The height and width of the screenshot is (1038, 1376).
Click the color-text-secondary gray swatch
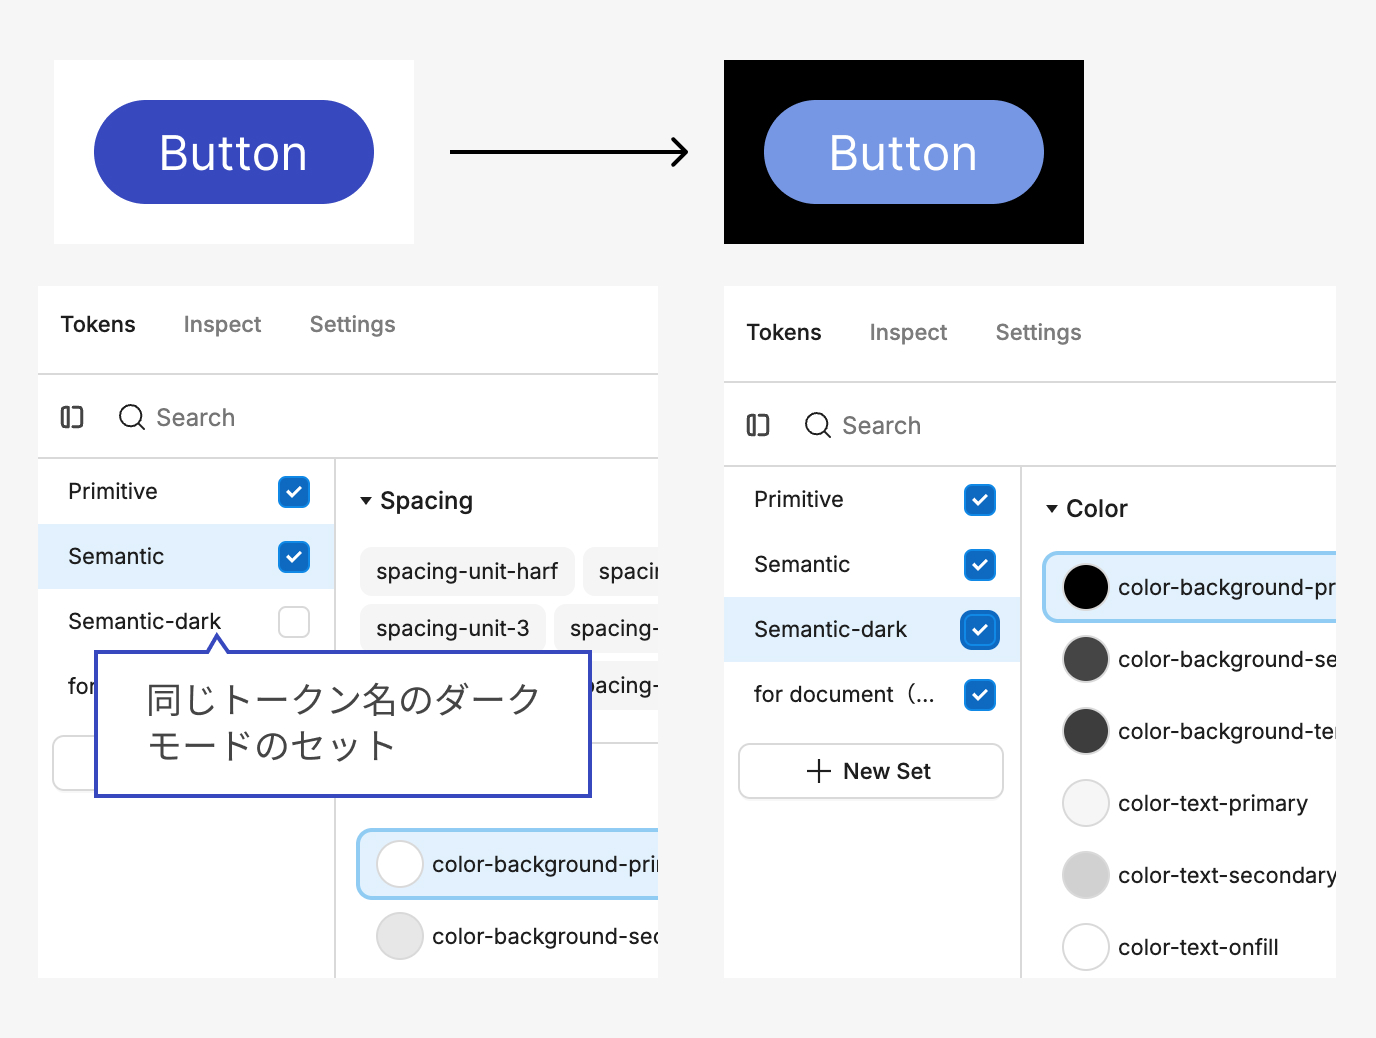1085,875
